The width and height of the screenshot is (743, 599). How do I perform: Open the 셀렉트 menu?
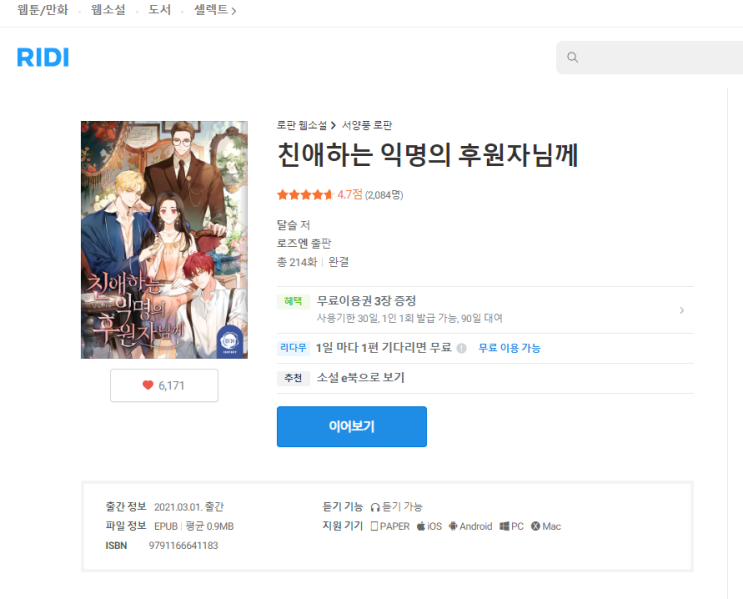[215, 9]
